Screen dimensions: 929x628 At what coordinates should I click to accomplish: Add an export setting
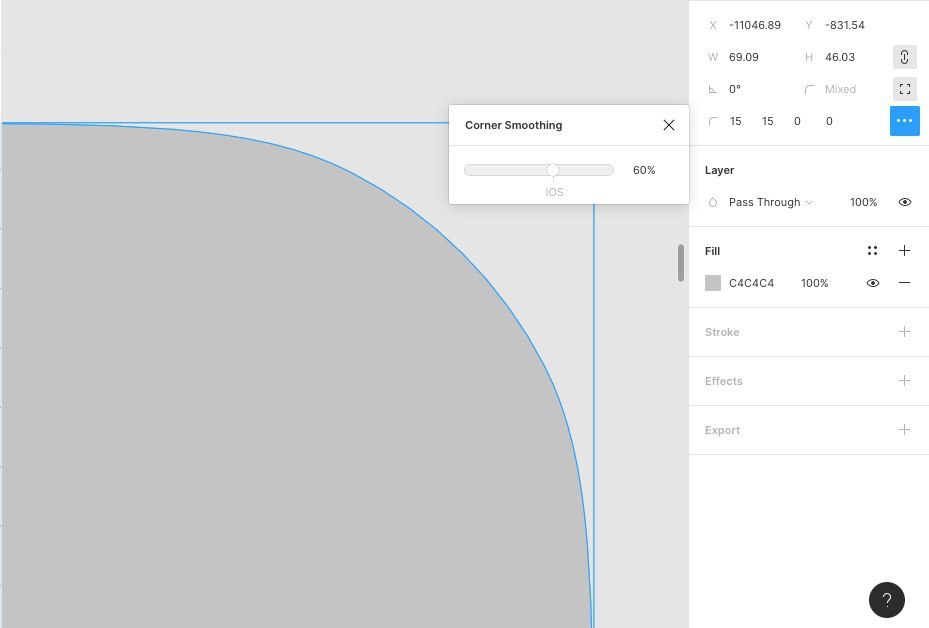coord(904,430)
